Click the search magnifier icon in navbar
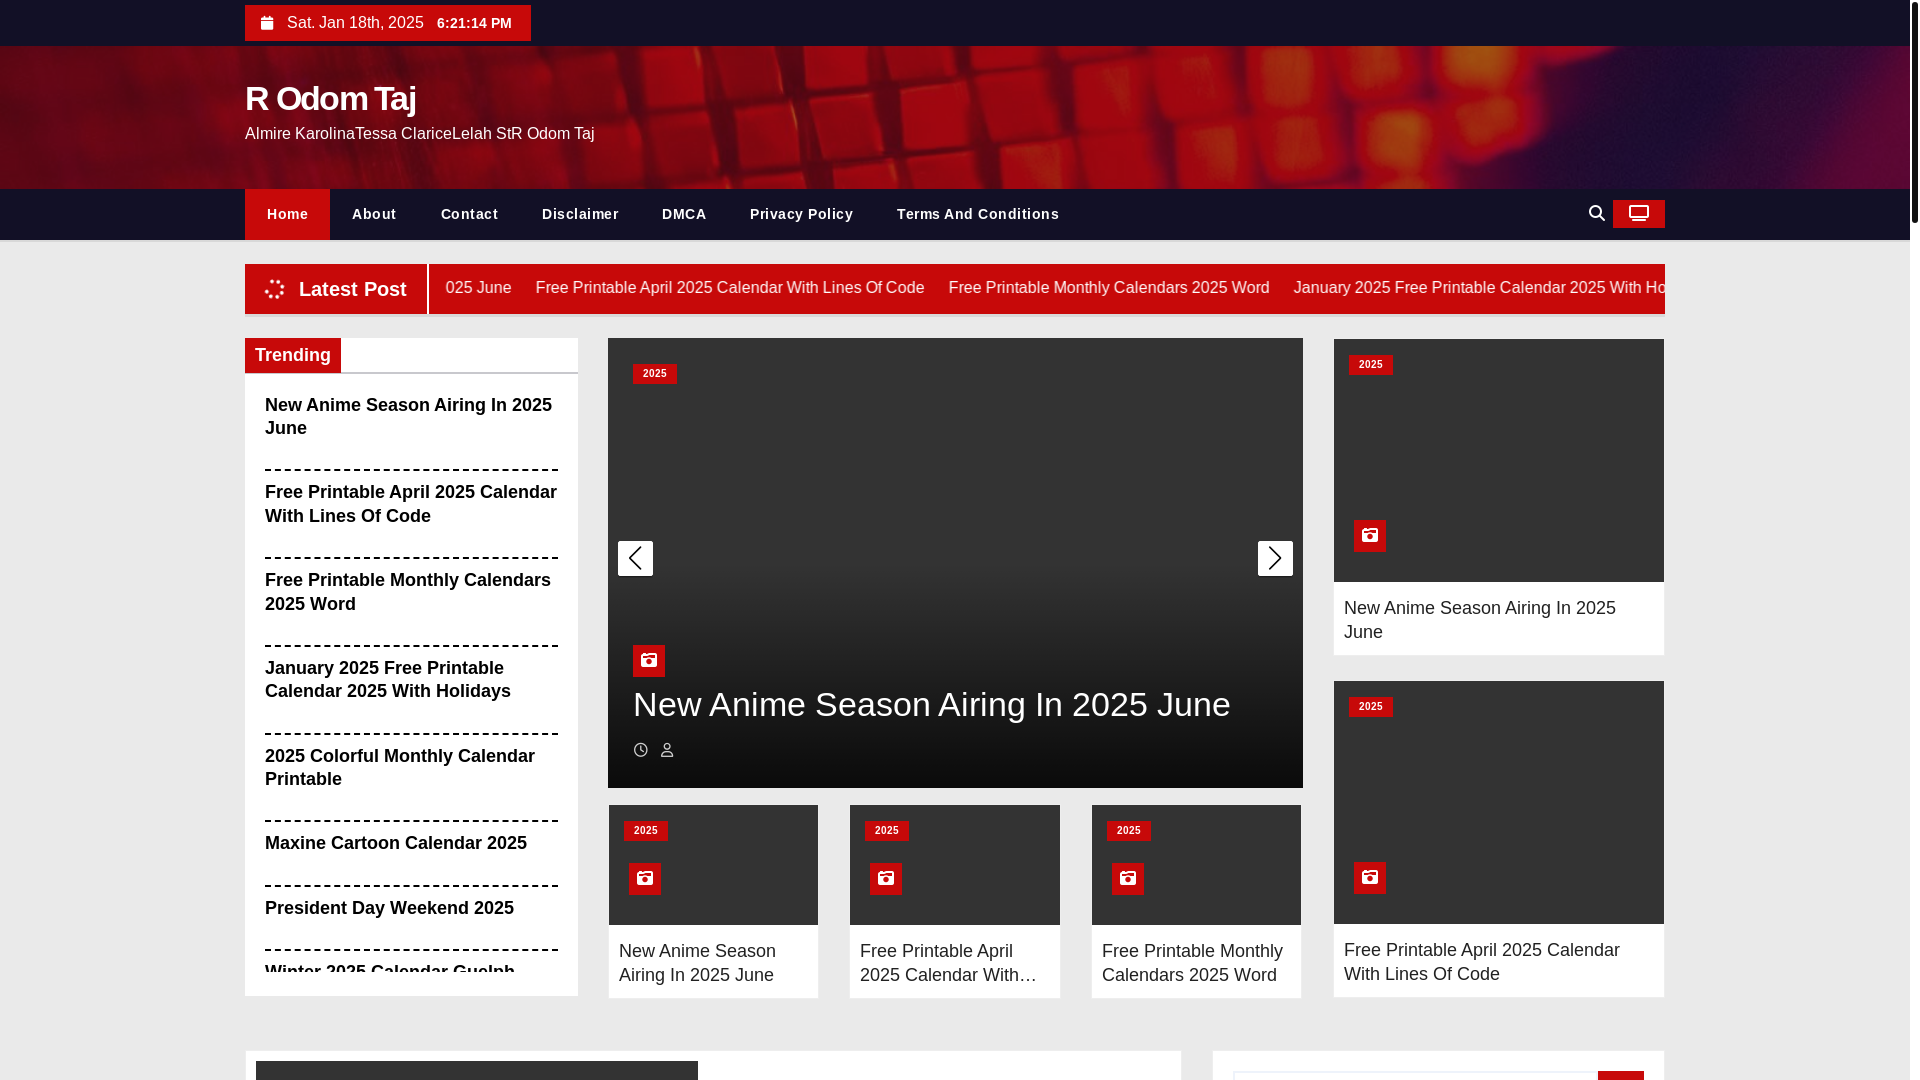The image size is (1920, 1080). click(x=1596, y=213)
